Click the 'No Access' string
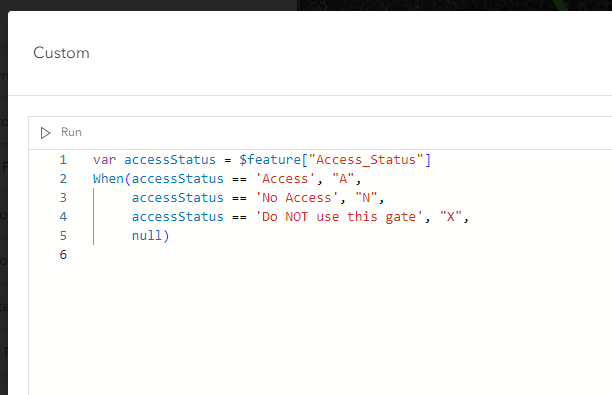Viewport: 612px width, 395px height. [297, 198]
